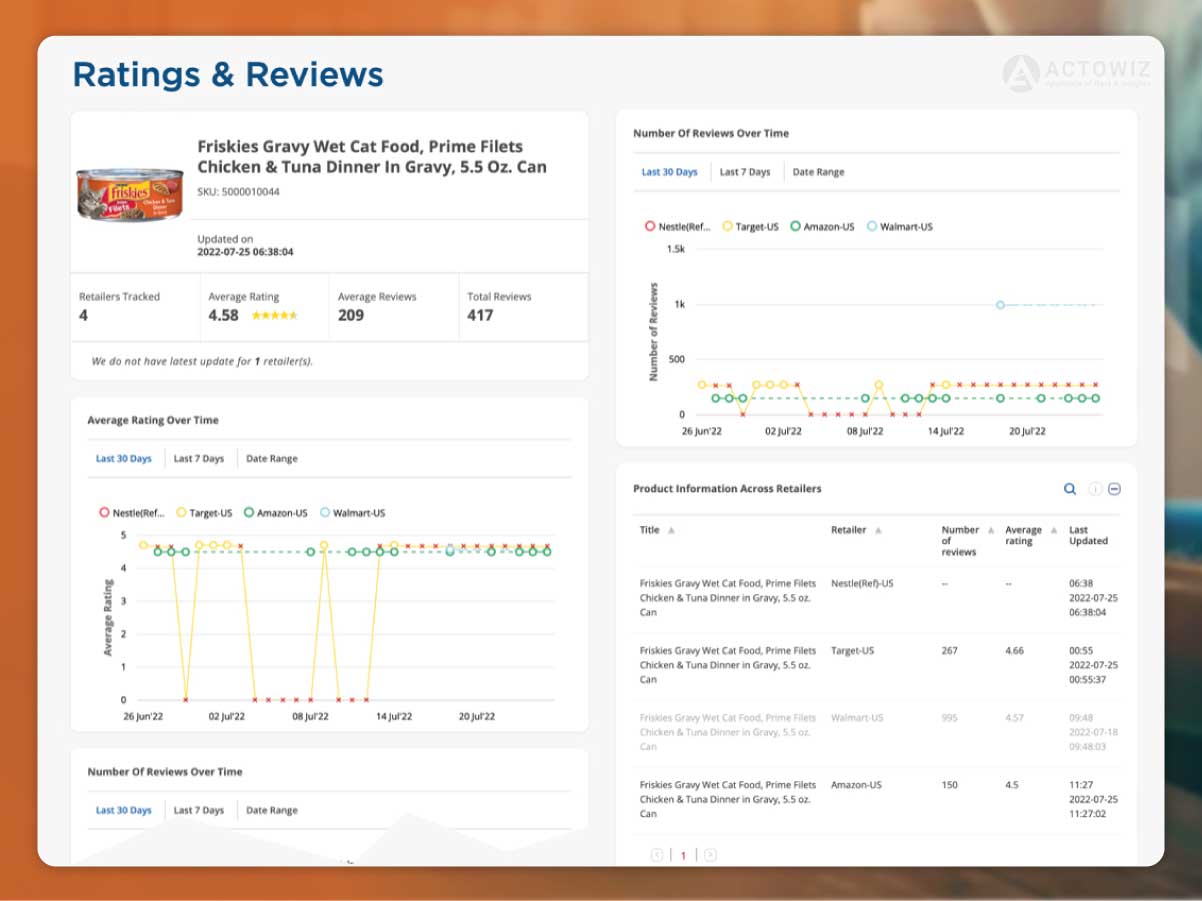Toggle Amazon-US series in right Reviews chart legend
1202x901 pixels.
(x=822, y=227)
